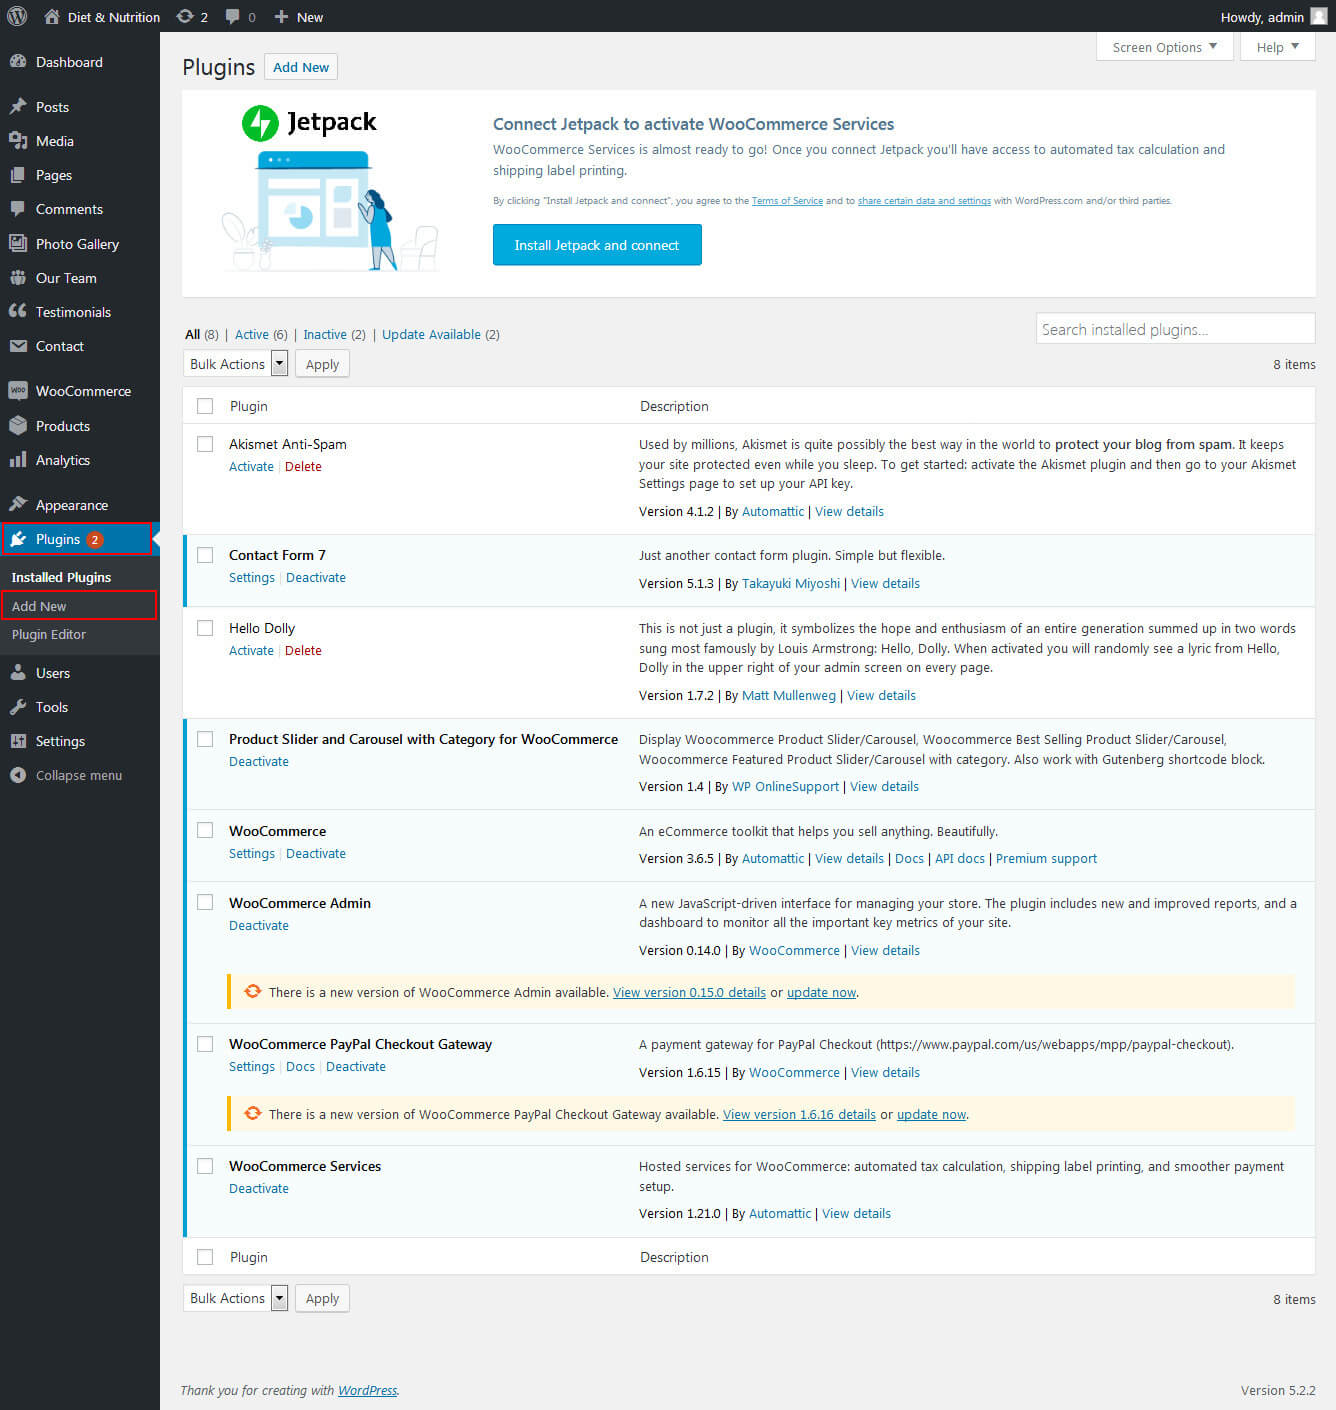Open WooCommerce Premium support link
The width and height of the screenshot is (1336, 1410).
[1046, 858]
